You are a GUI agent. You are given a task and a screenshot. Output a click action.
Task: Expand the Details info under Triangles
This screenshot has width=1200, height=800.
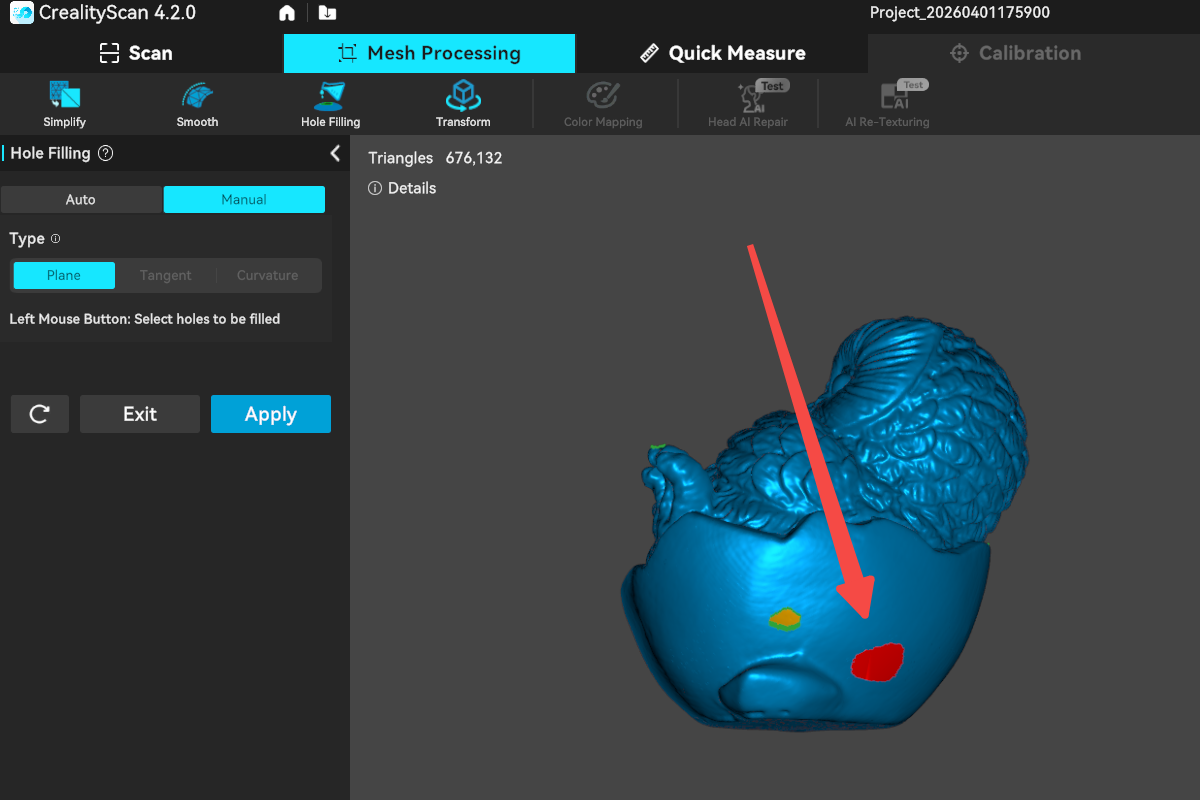[403, 188]
